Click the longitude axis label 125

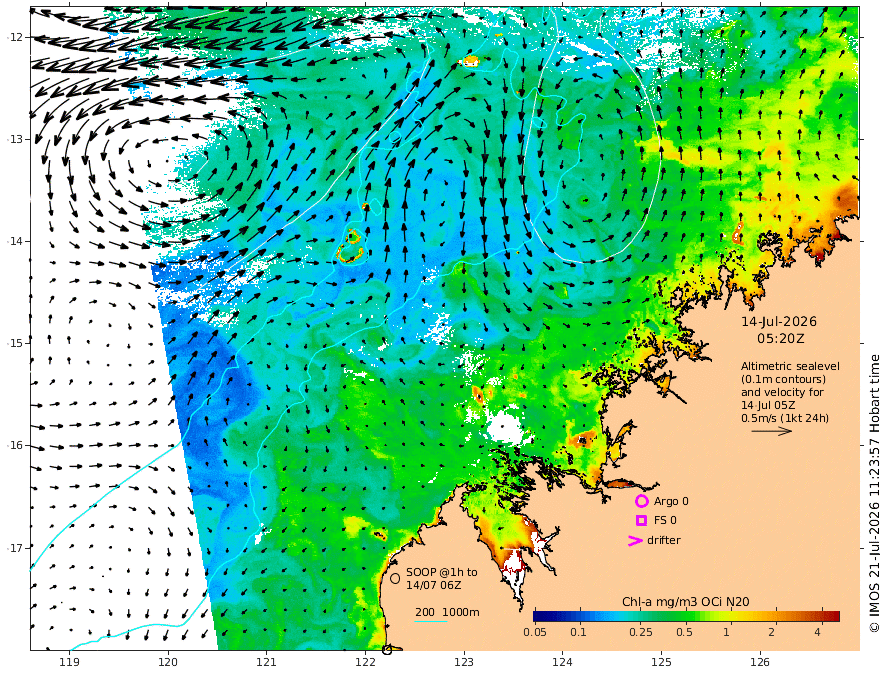662,662
